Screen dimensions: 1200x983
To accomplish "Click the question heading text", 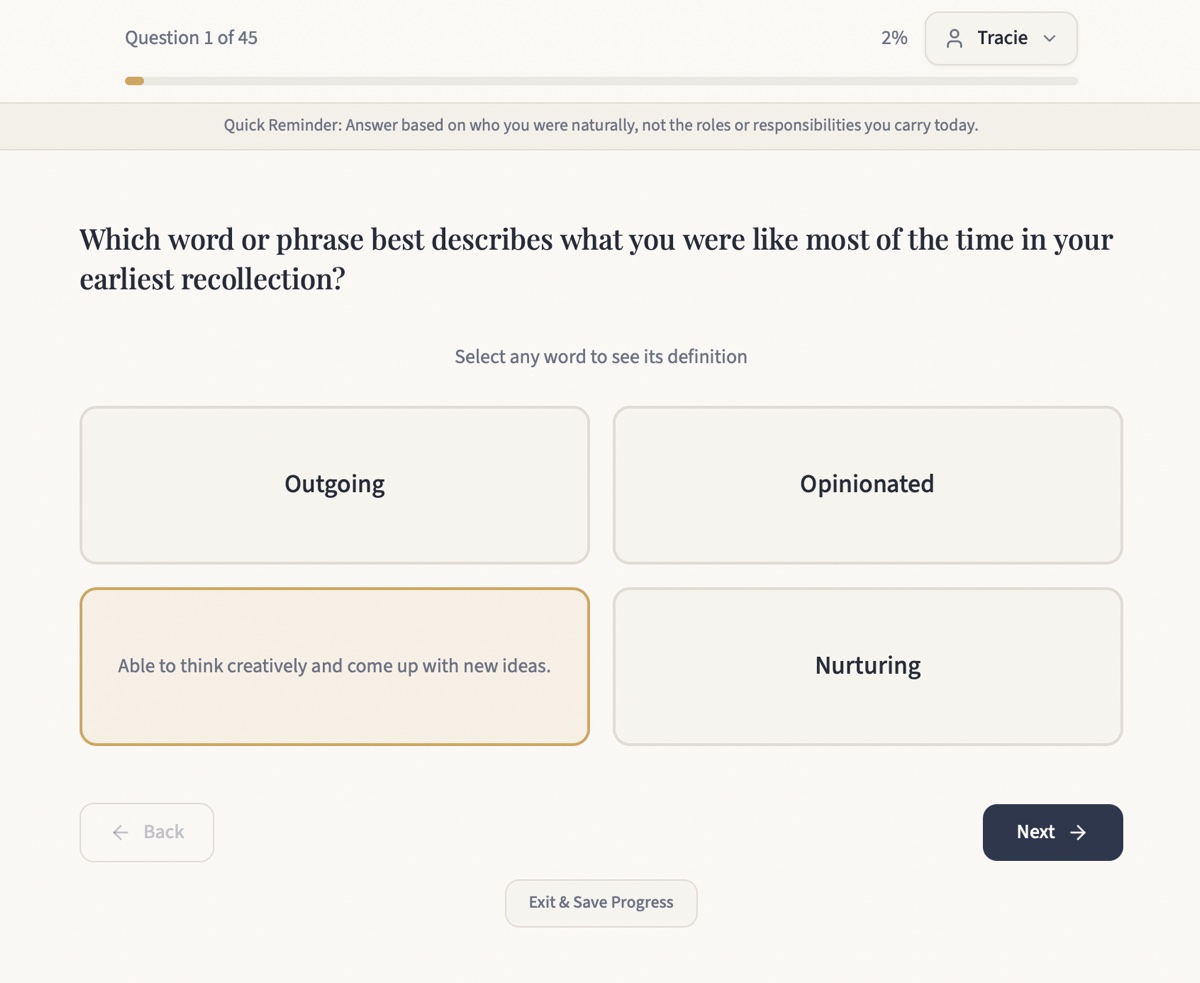I will 596,259.
